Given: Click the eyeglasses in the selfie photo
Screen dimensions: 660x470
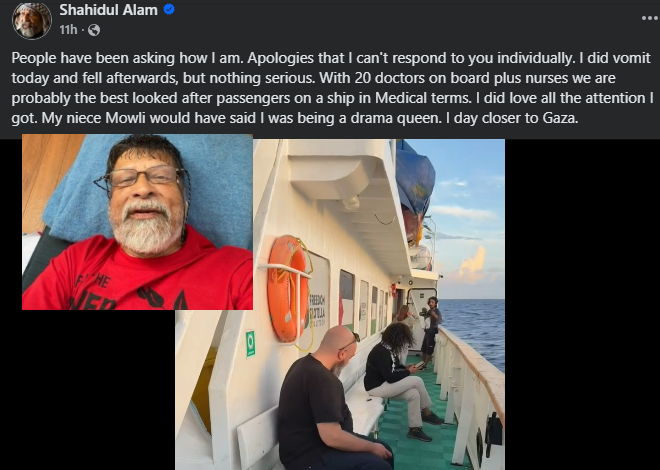Looking at the screenshot, I should [x=142, y=177].
